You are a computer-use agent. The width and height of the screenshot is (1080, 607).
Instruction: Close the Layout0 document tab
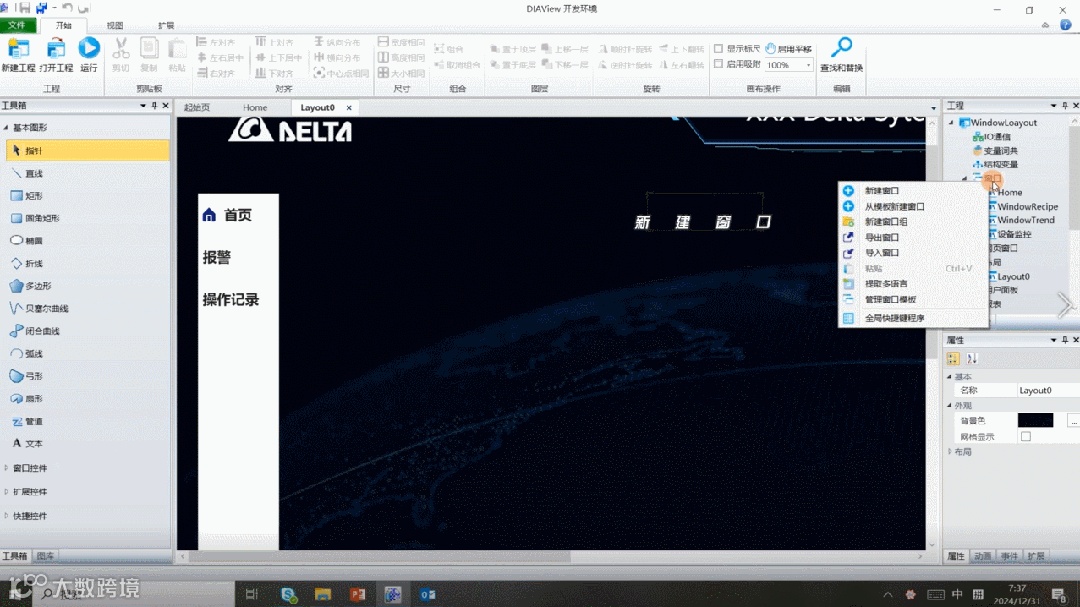(349, 108)
